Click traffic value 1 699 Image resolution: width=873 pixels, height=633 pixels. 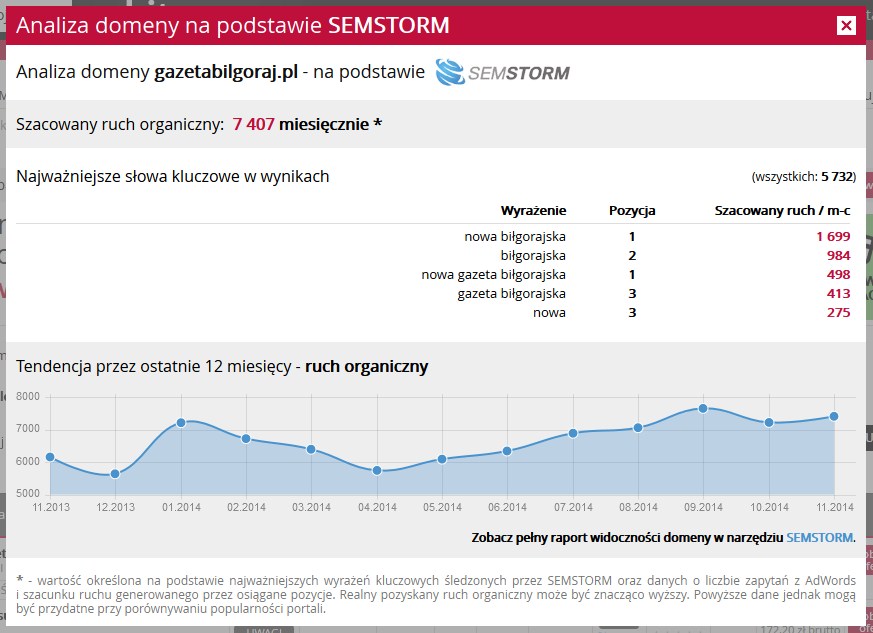point(833,237)
